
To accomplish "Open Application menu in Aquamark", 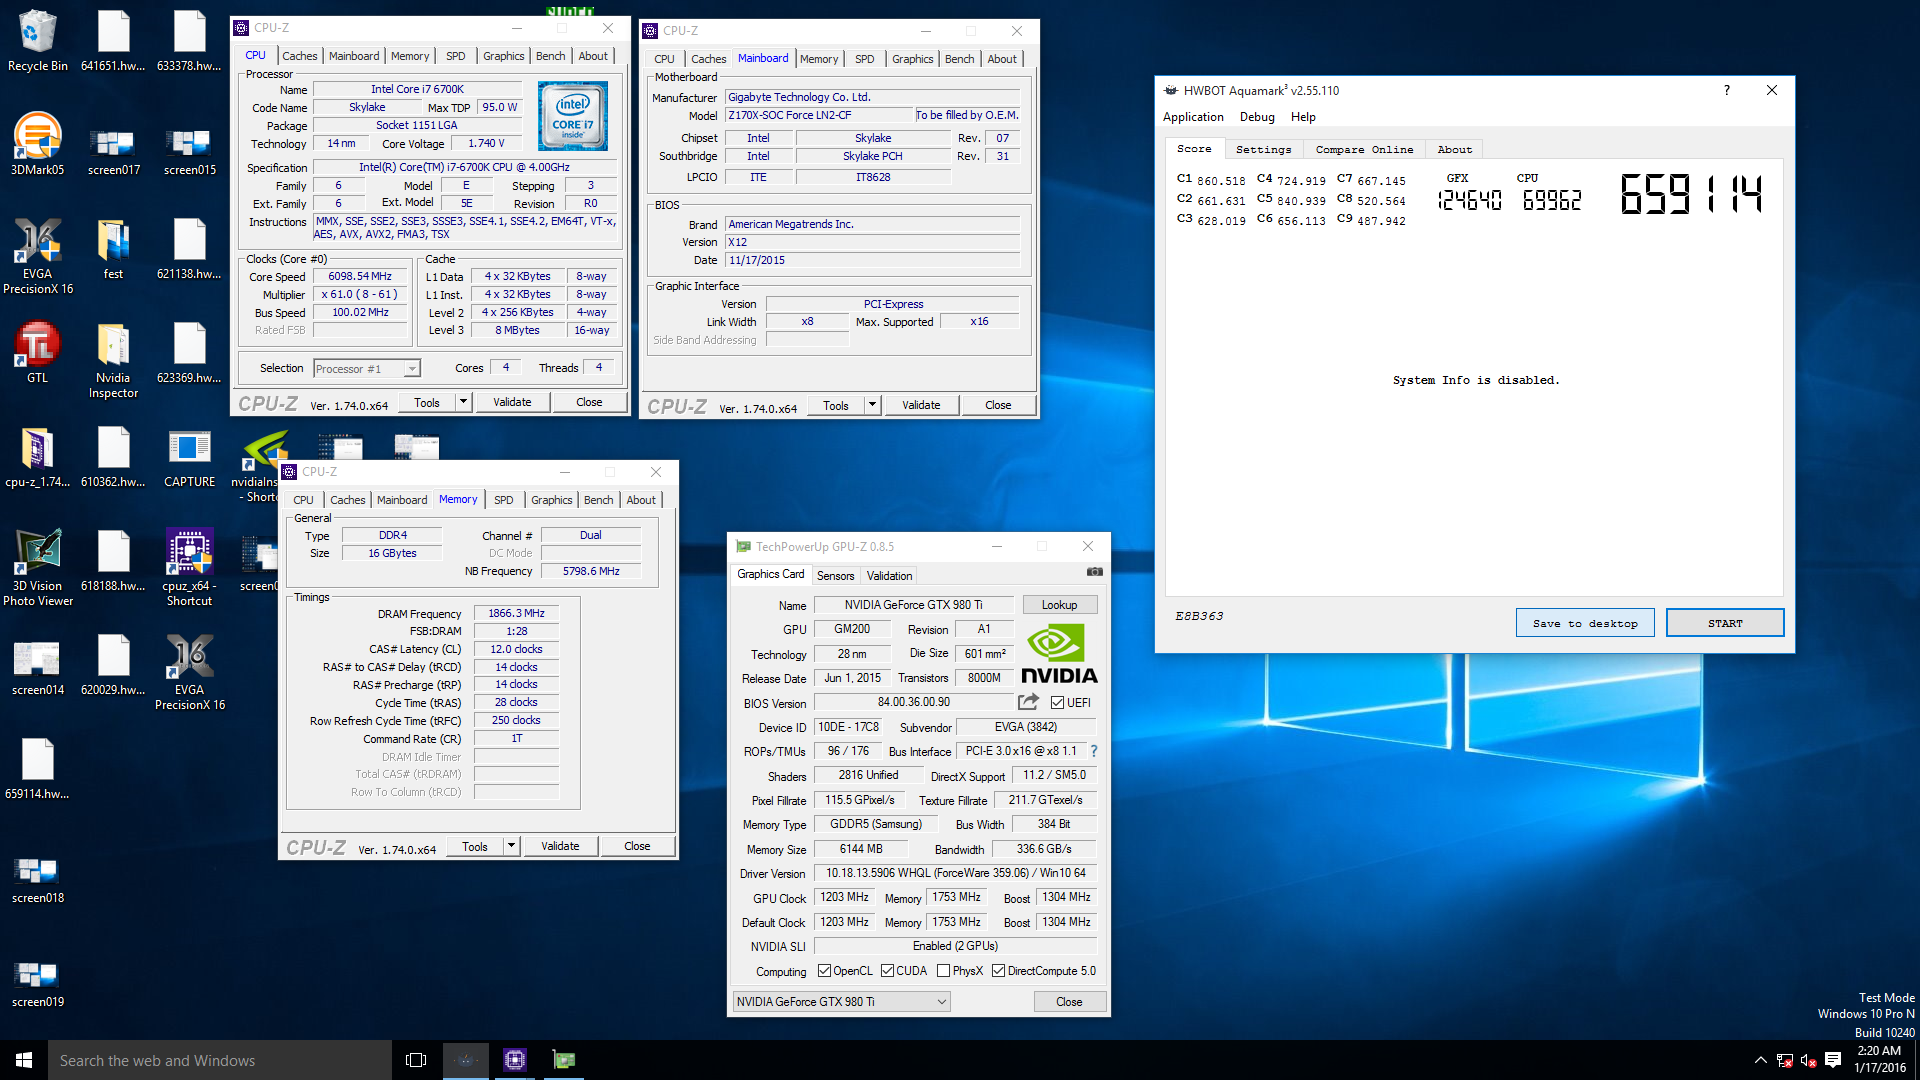I will pos(1193,117).
